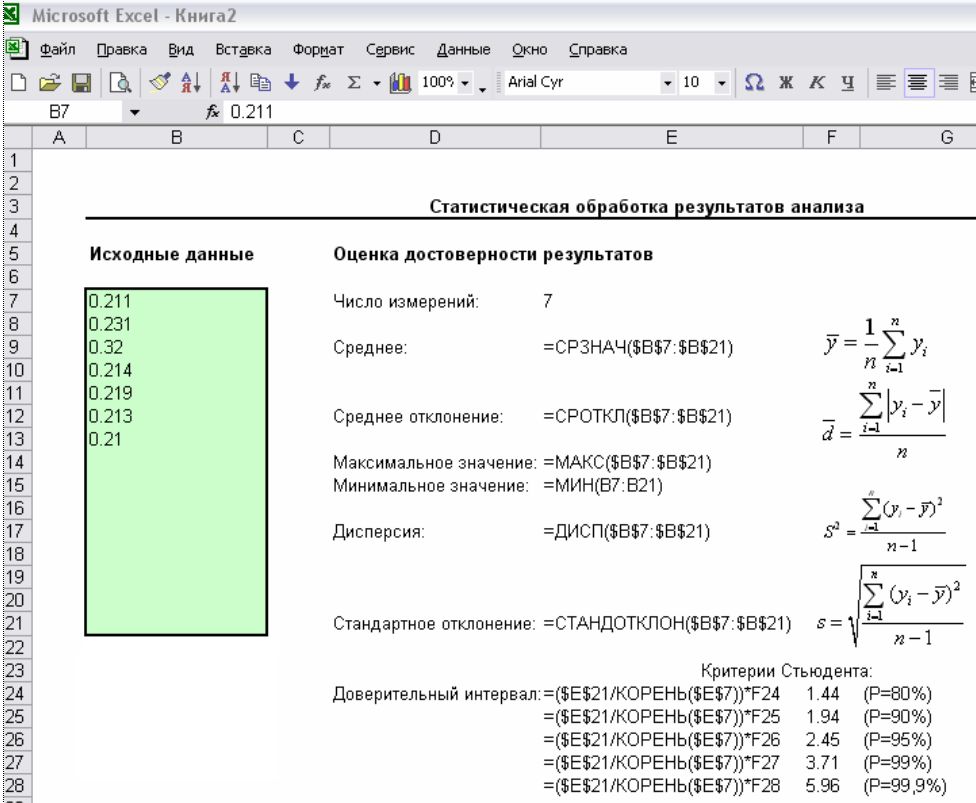Screen dimensions: 976x803
Task: Click formula bar containing 0.211
Action: (x=598, y=112)
